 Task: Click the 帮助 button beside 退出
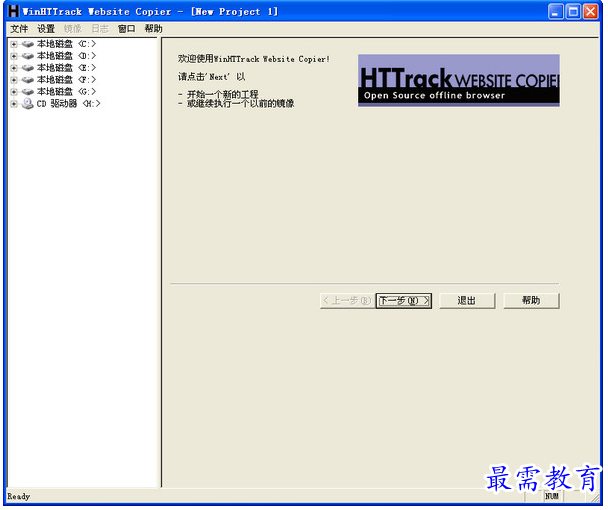532,301
